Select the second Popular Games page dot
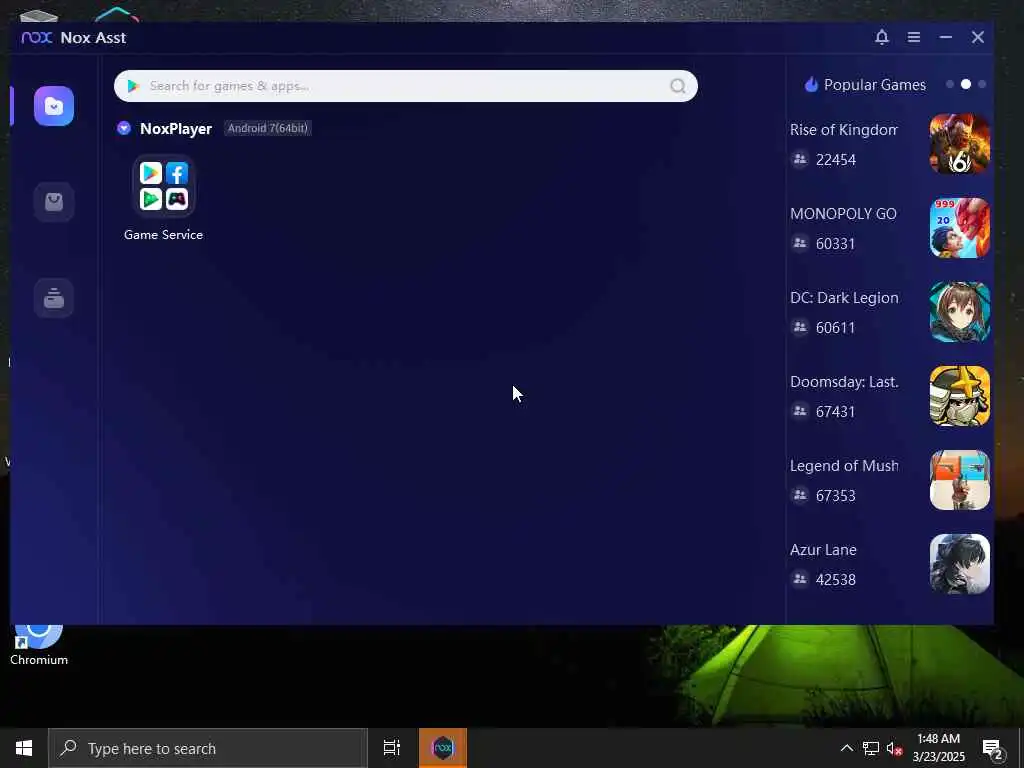The width and height of the screenshot is (1024, 768). (966, 84)
